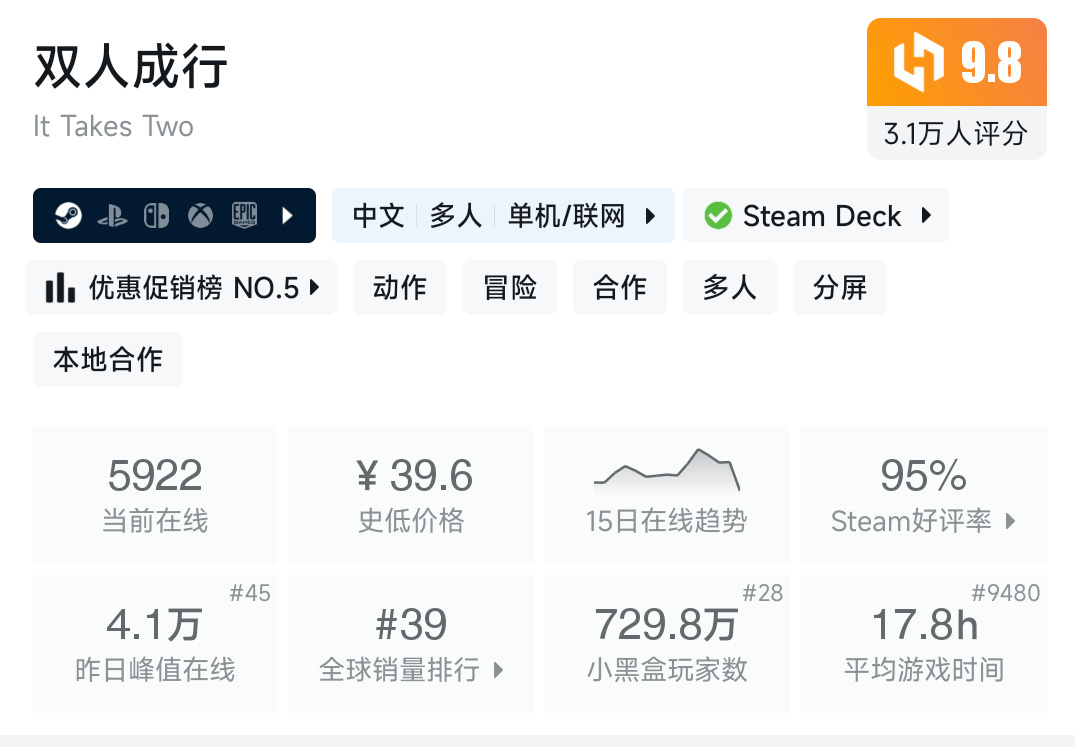Click the 3.1万人评分 rating count
The width and height of the screenshot is (1075, 747).
[x=956, y=131]
